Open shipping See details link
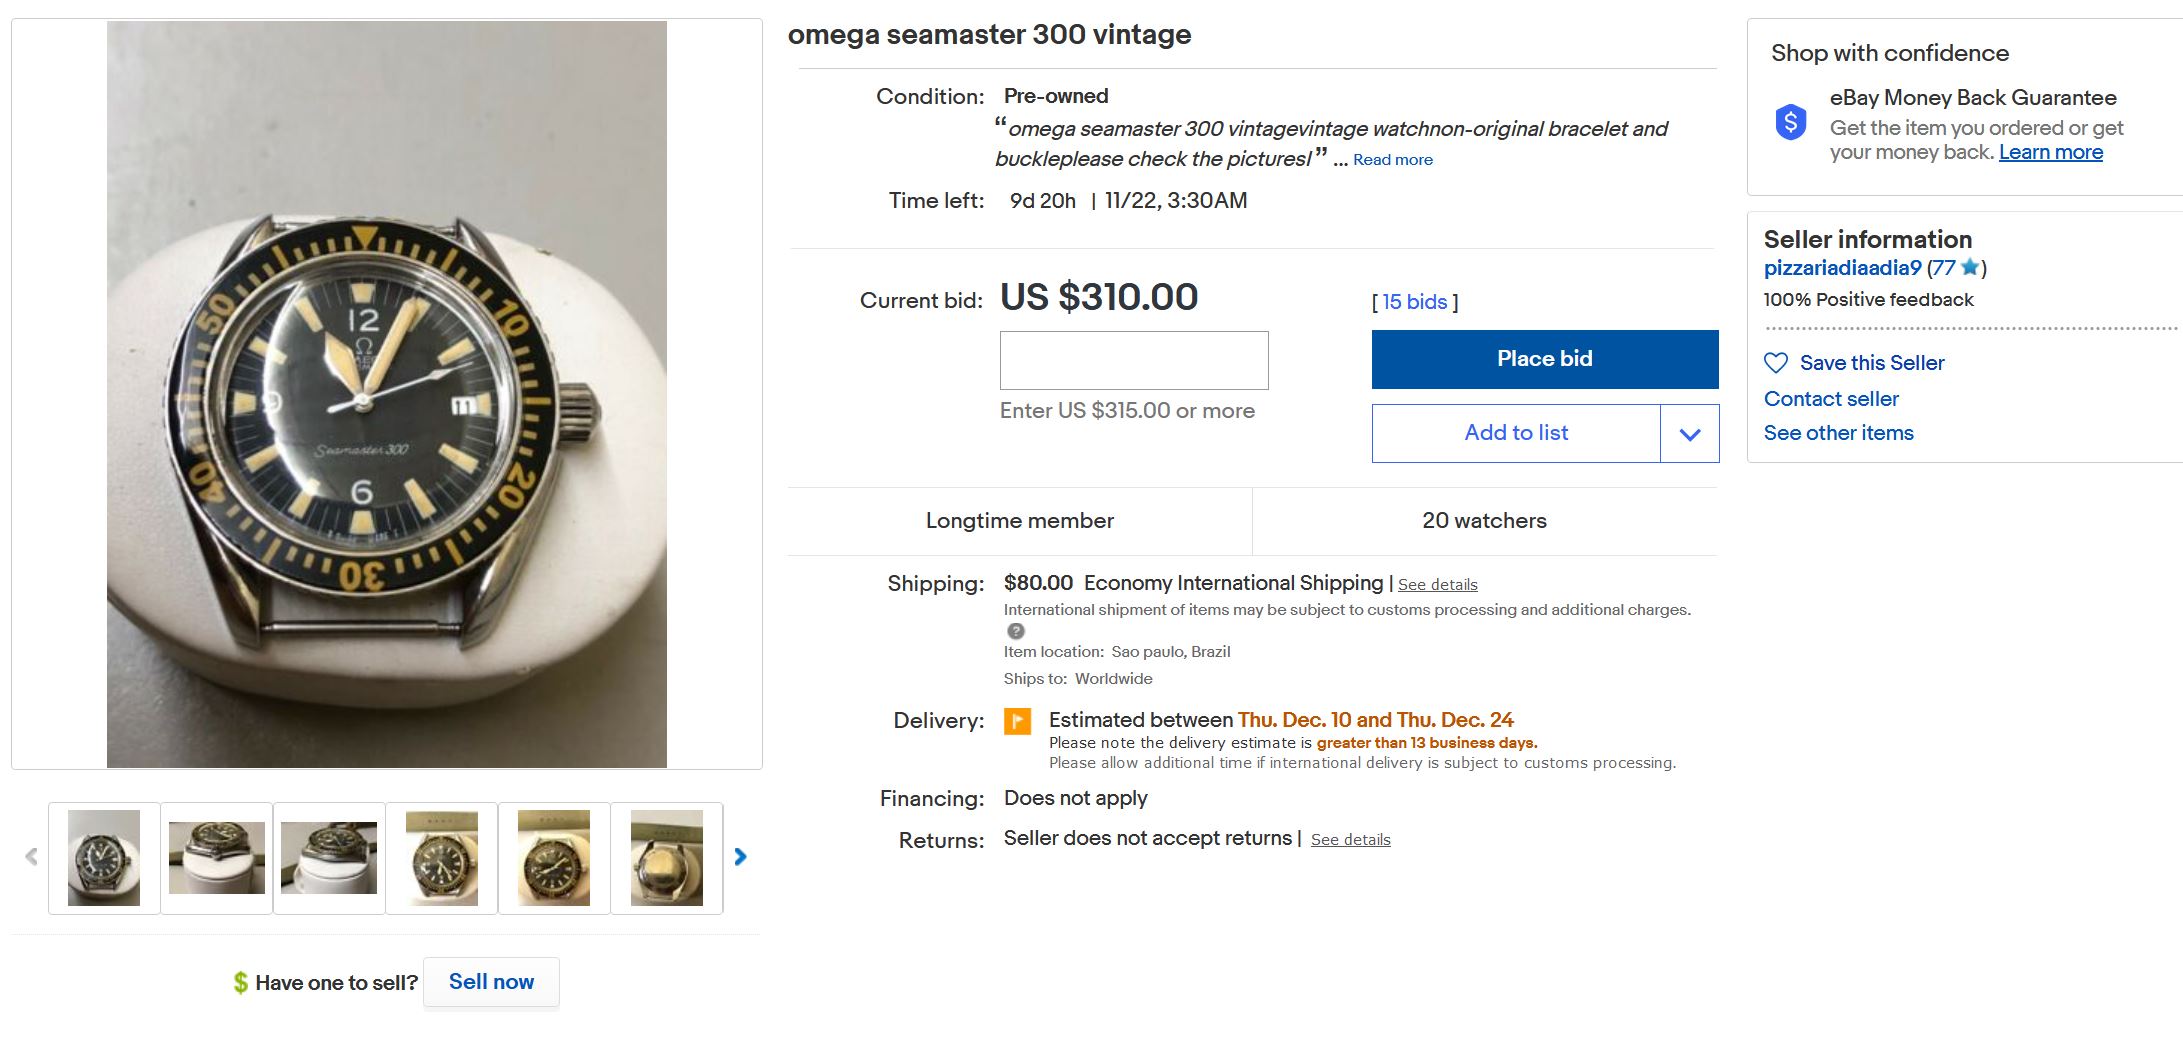This screenshot has height=1038, width=2183. (x=1437, y=585)
